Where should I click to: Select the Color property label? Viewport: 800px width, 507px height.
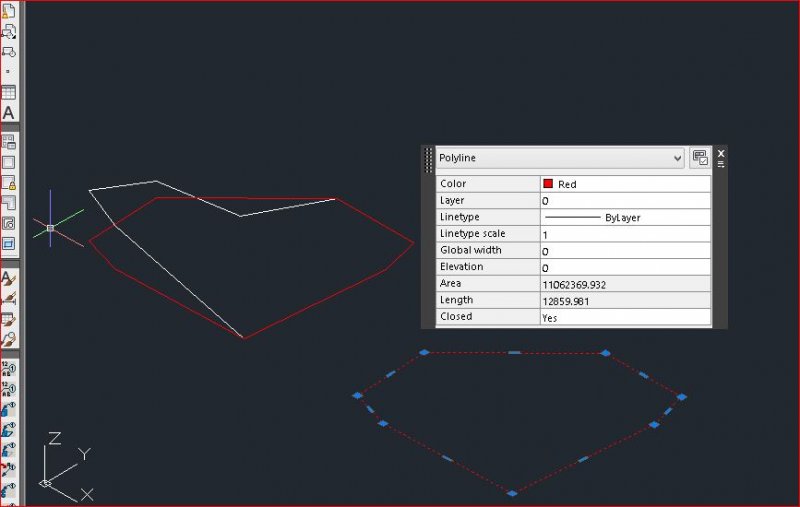[453, 184]
